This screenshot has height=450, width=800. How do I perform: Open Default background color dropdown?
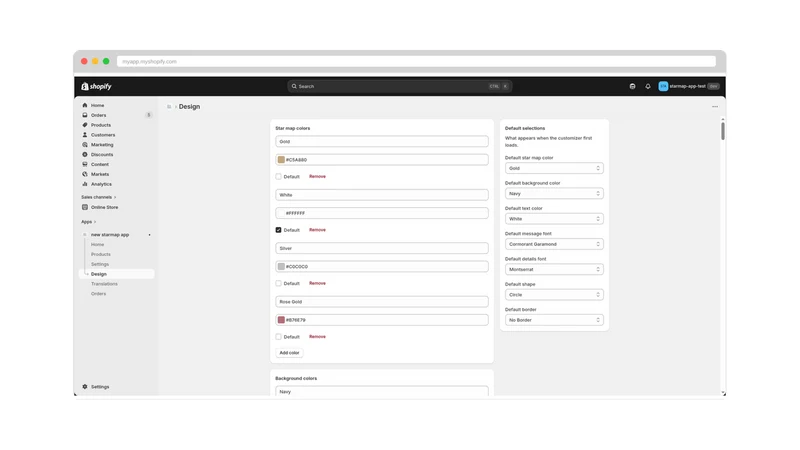click(554, 193)
